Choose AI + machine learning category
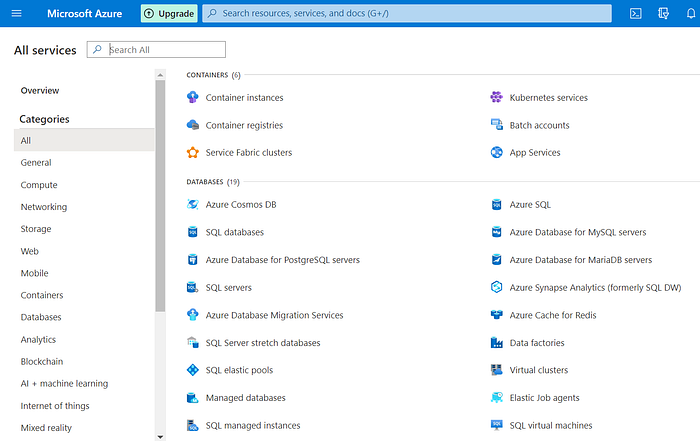Image resolution: width=700 pixels, height=441 pixels. point(64,383)
